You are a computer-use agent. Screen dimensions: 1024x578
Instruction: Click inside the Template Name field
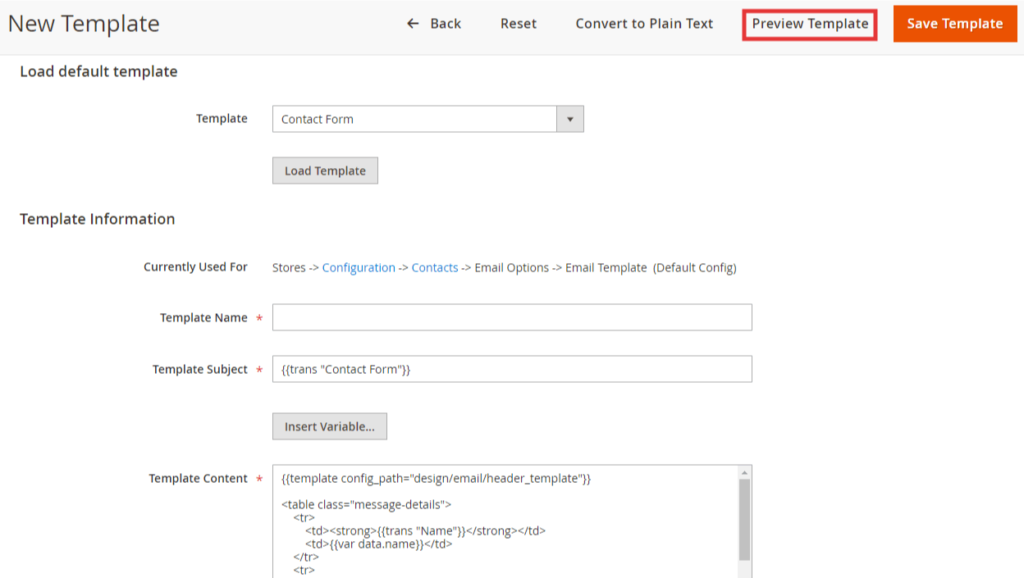click(512, 317)
